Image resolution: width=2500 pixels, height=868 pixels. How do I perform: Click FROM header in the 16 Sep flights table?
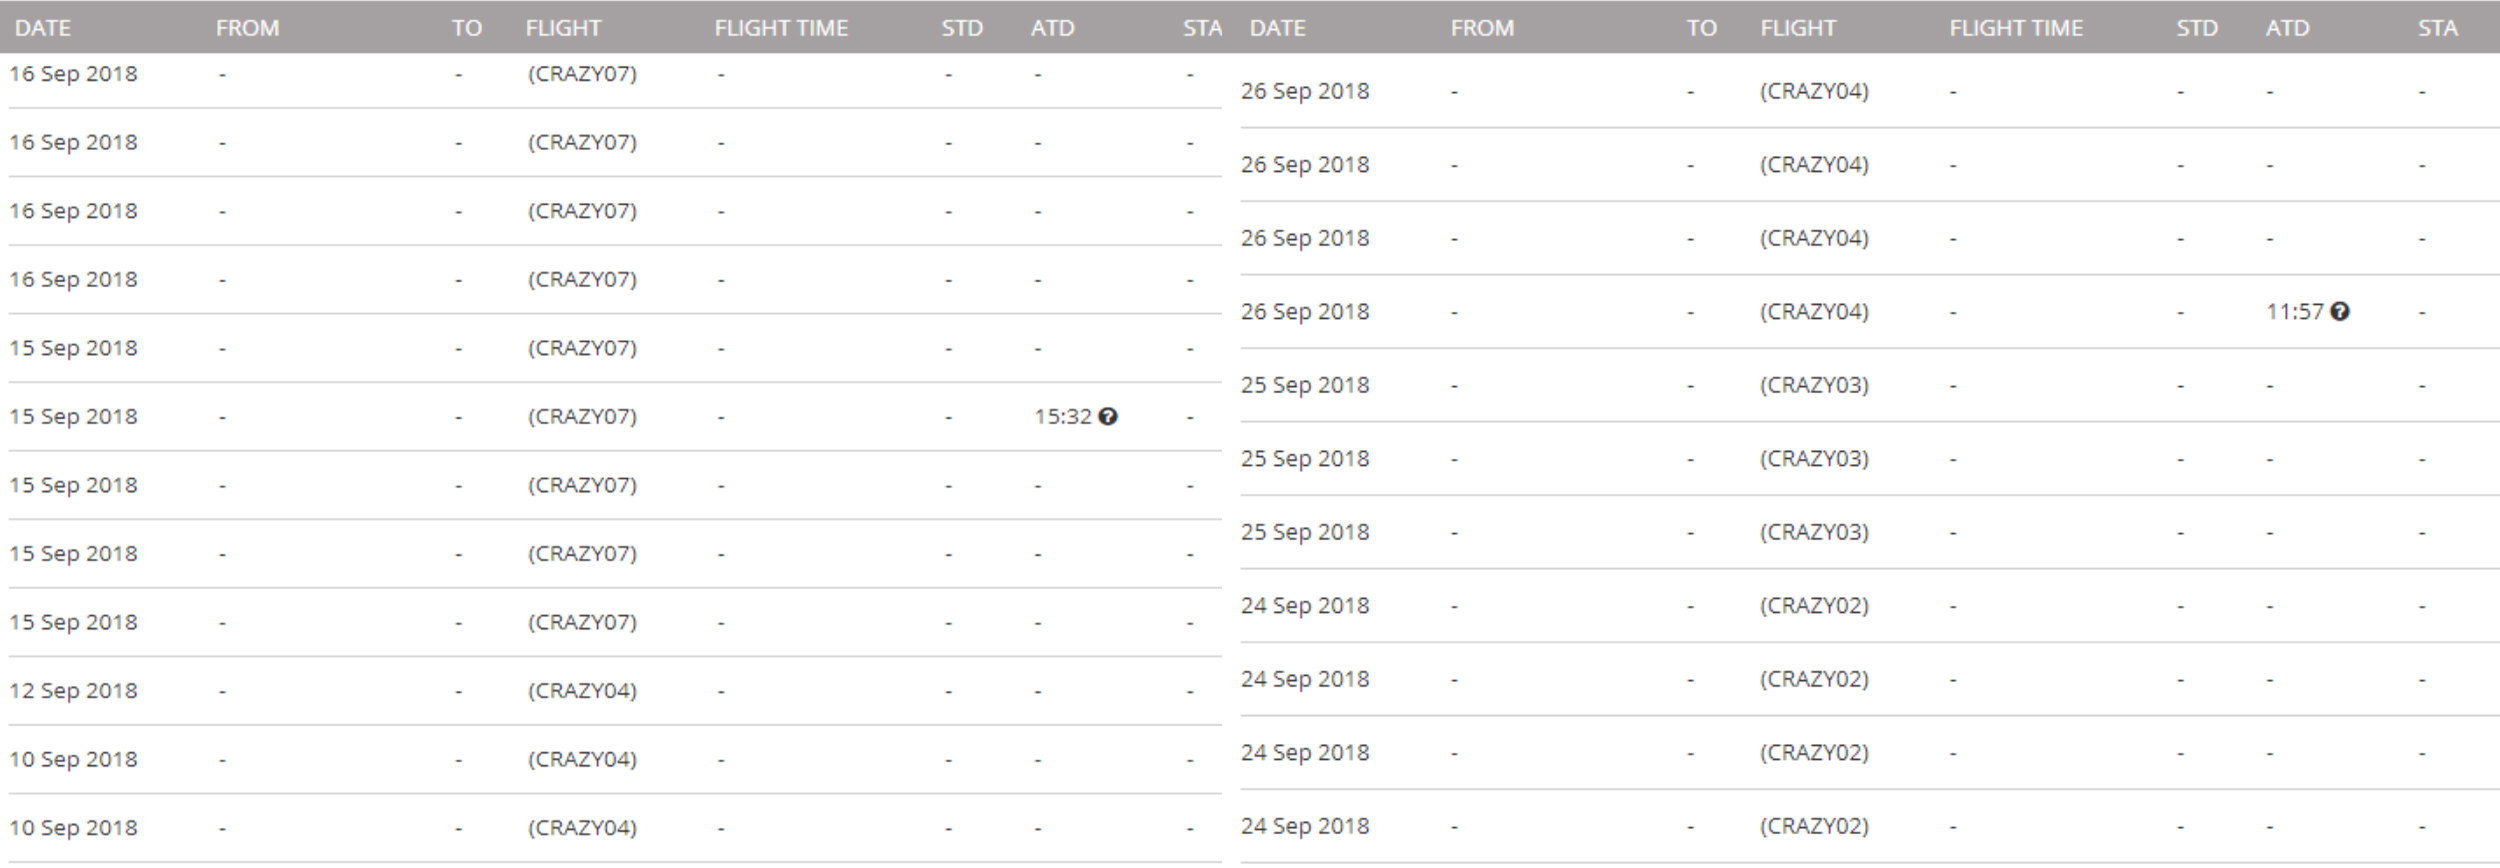coord(247,28)
